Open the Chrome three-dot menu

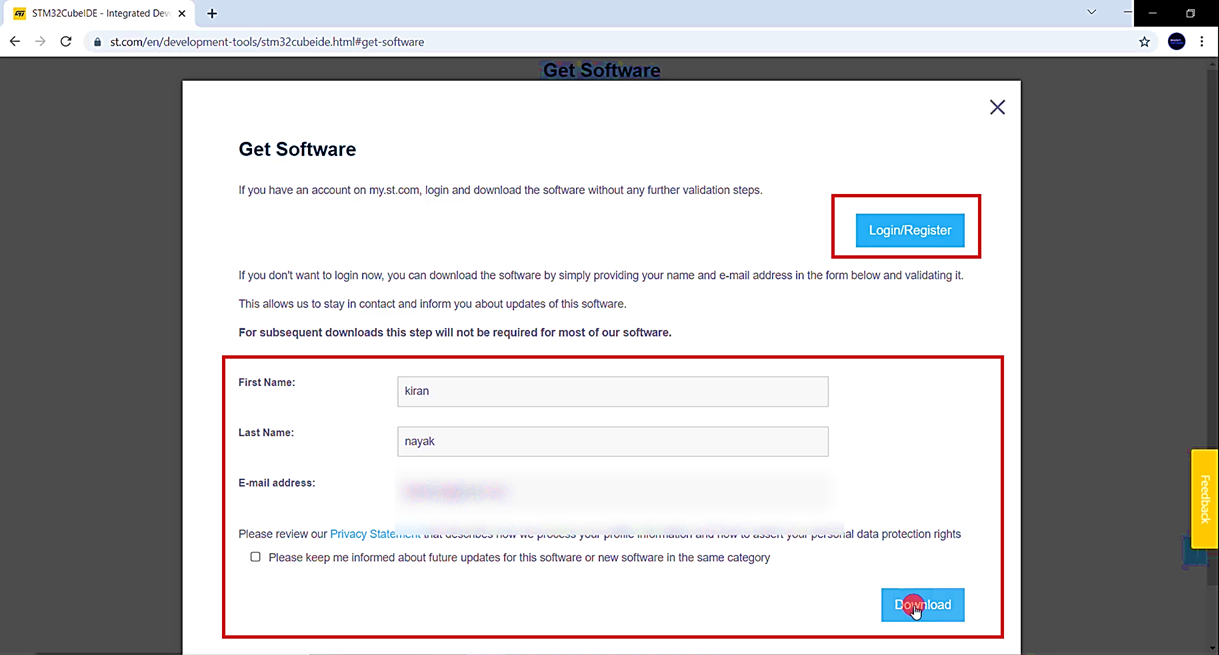pos(1202,42)
